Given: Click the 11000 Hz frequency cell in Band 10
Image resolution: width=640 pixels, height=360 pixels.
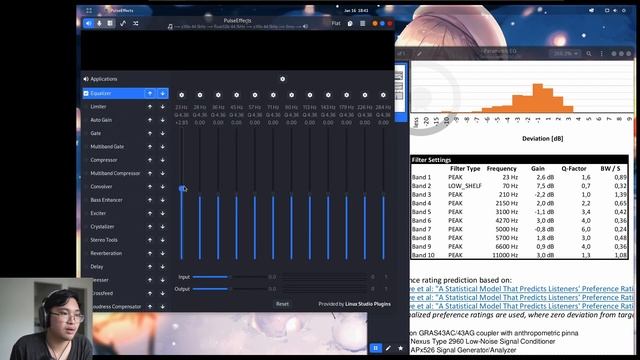Looking at the screenshot, I should [x=505, y=255].
